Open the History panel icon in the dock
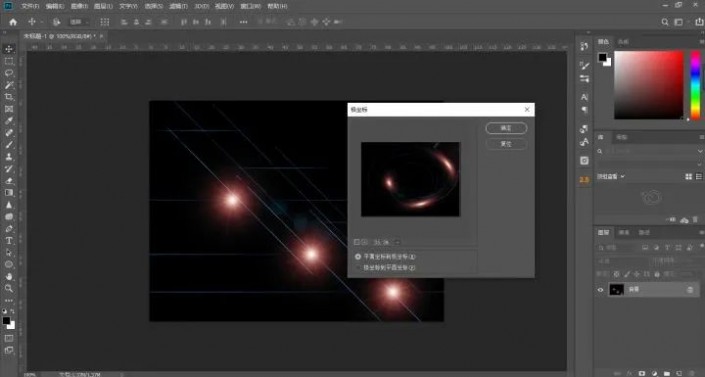Image resolution: width=705 pixels, height=377 pixels. [x=584, y=46]
